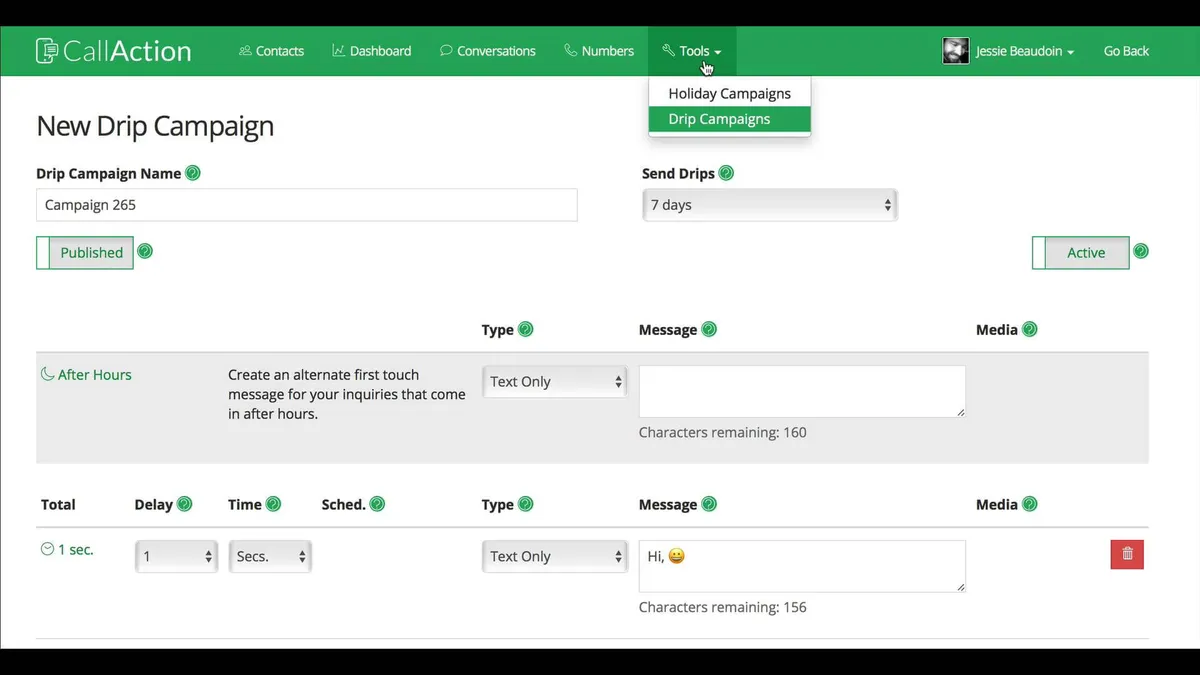Click the message box containing Hi,

click(x=802, y=566)
